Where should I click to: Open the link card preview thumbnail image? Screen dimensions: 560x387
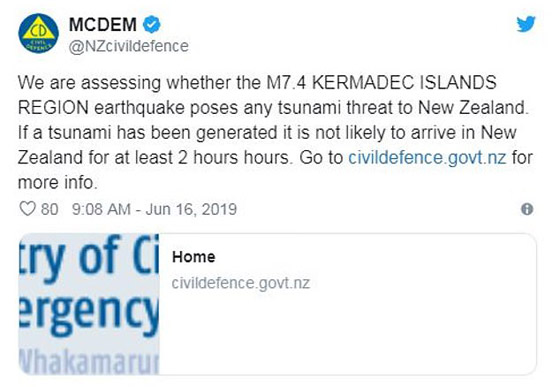(x=89, y=304)
